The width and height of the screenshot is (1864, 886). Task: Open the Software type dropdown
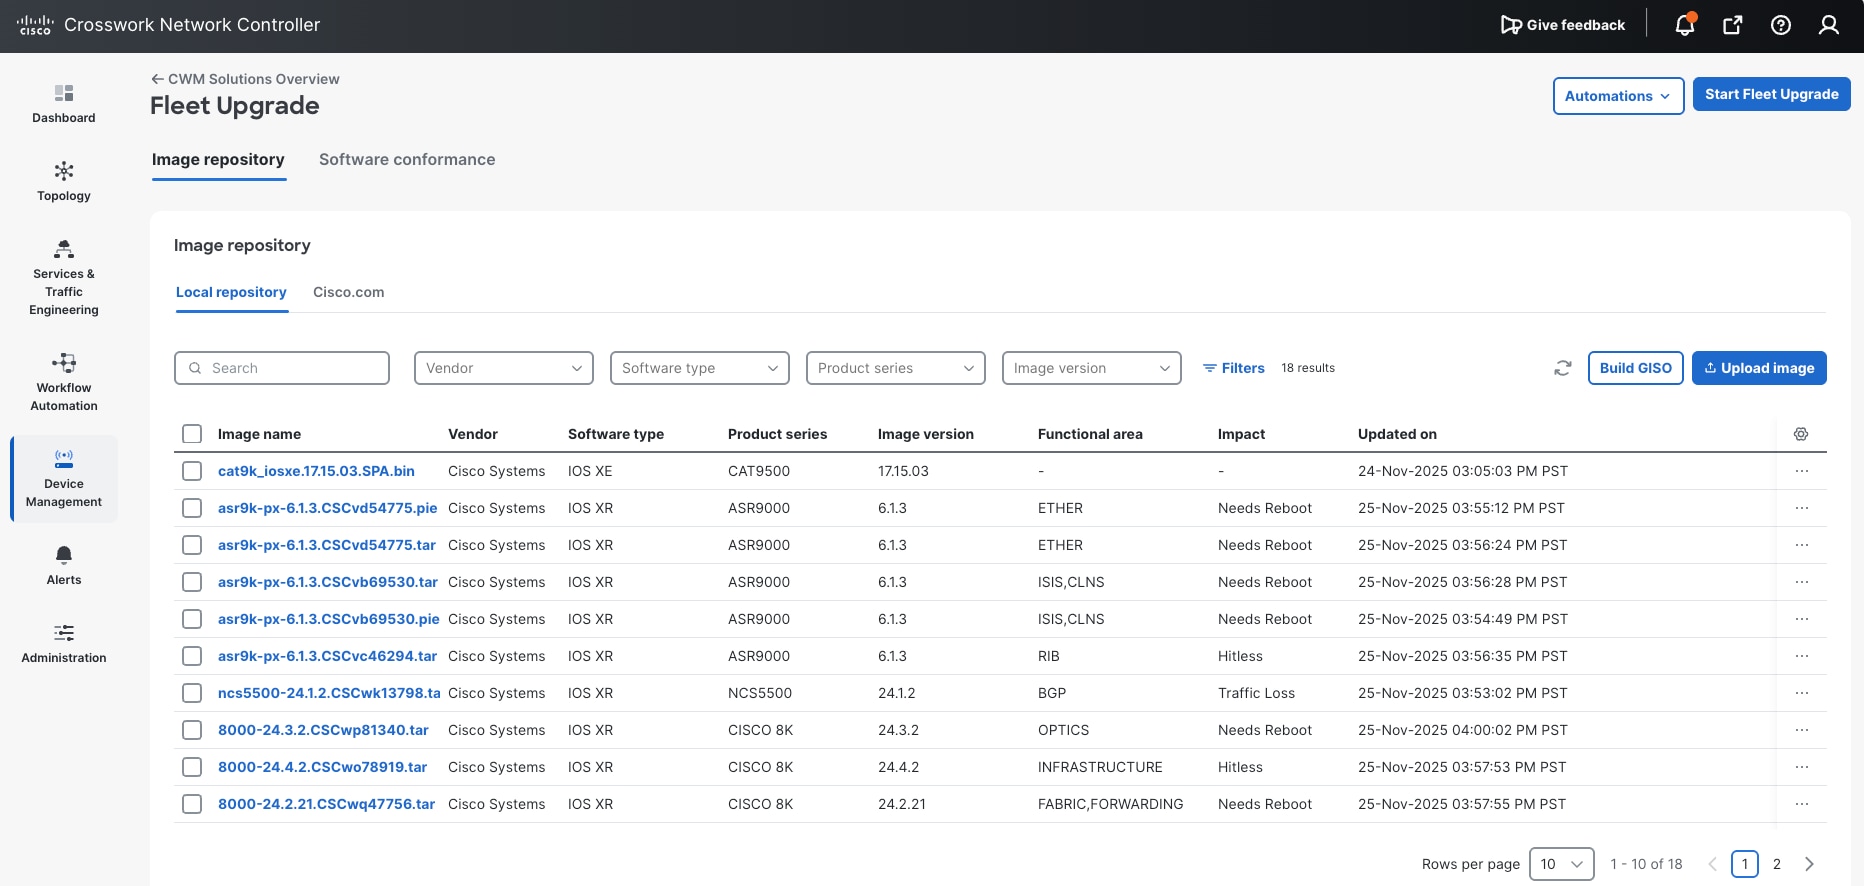click(699, 368)
